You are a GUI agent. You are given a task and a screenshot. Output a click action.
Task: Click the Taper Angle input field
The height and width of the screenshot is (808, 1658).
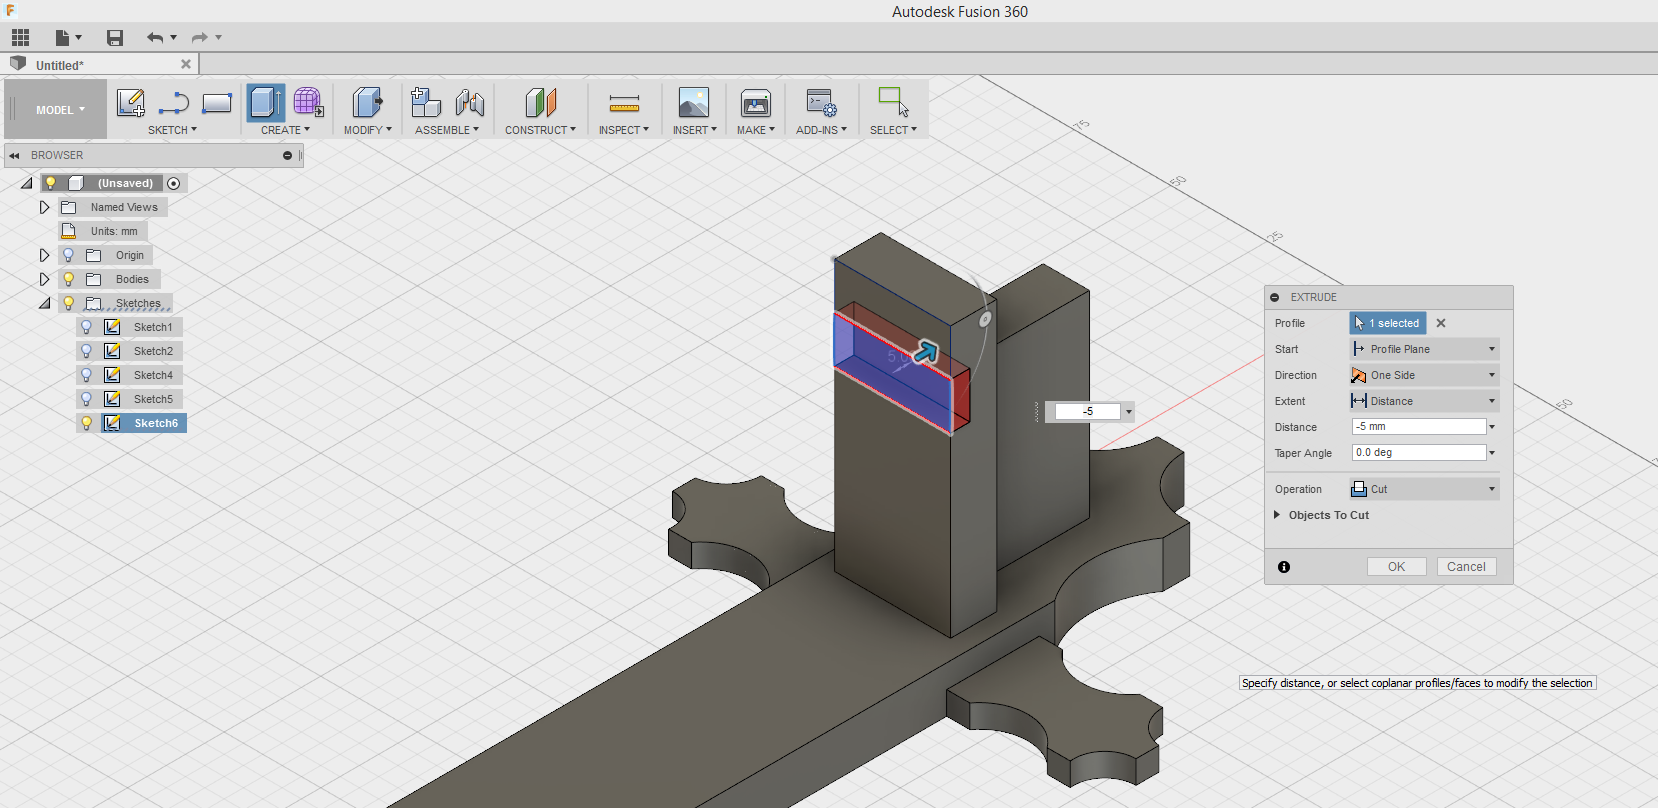coord(1419,453)
